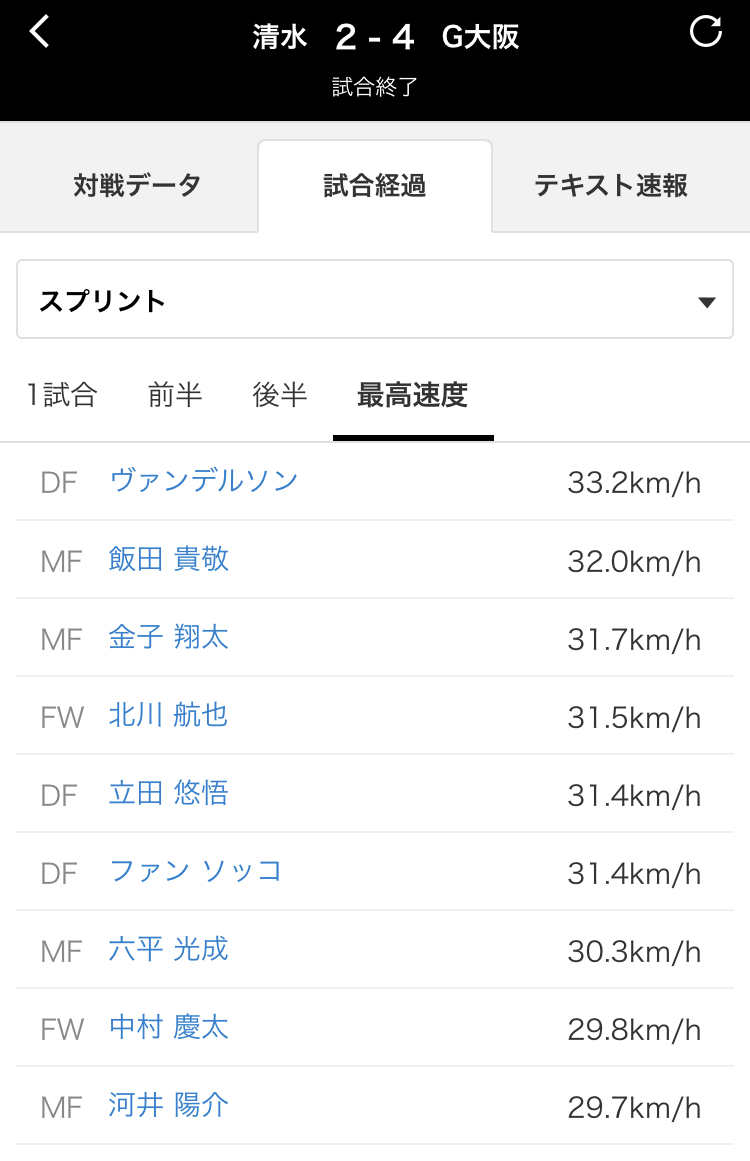750x1161 pixels.
Task: View 中村 慶太 player profile
Action: point(169,1027)
